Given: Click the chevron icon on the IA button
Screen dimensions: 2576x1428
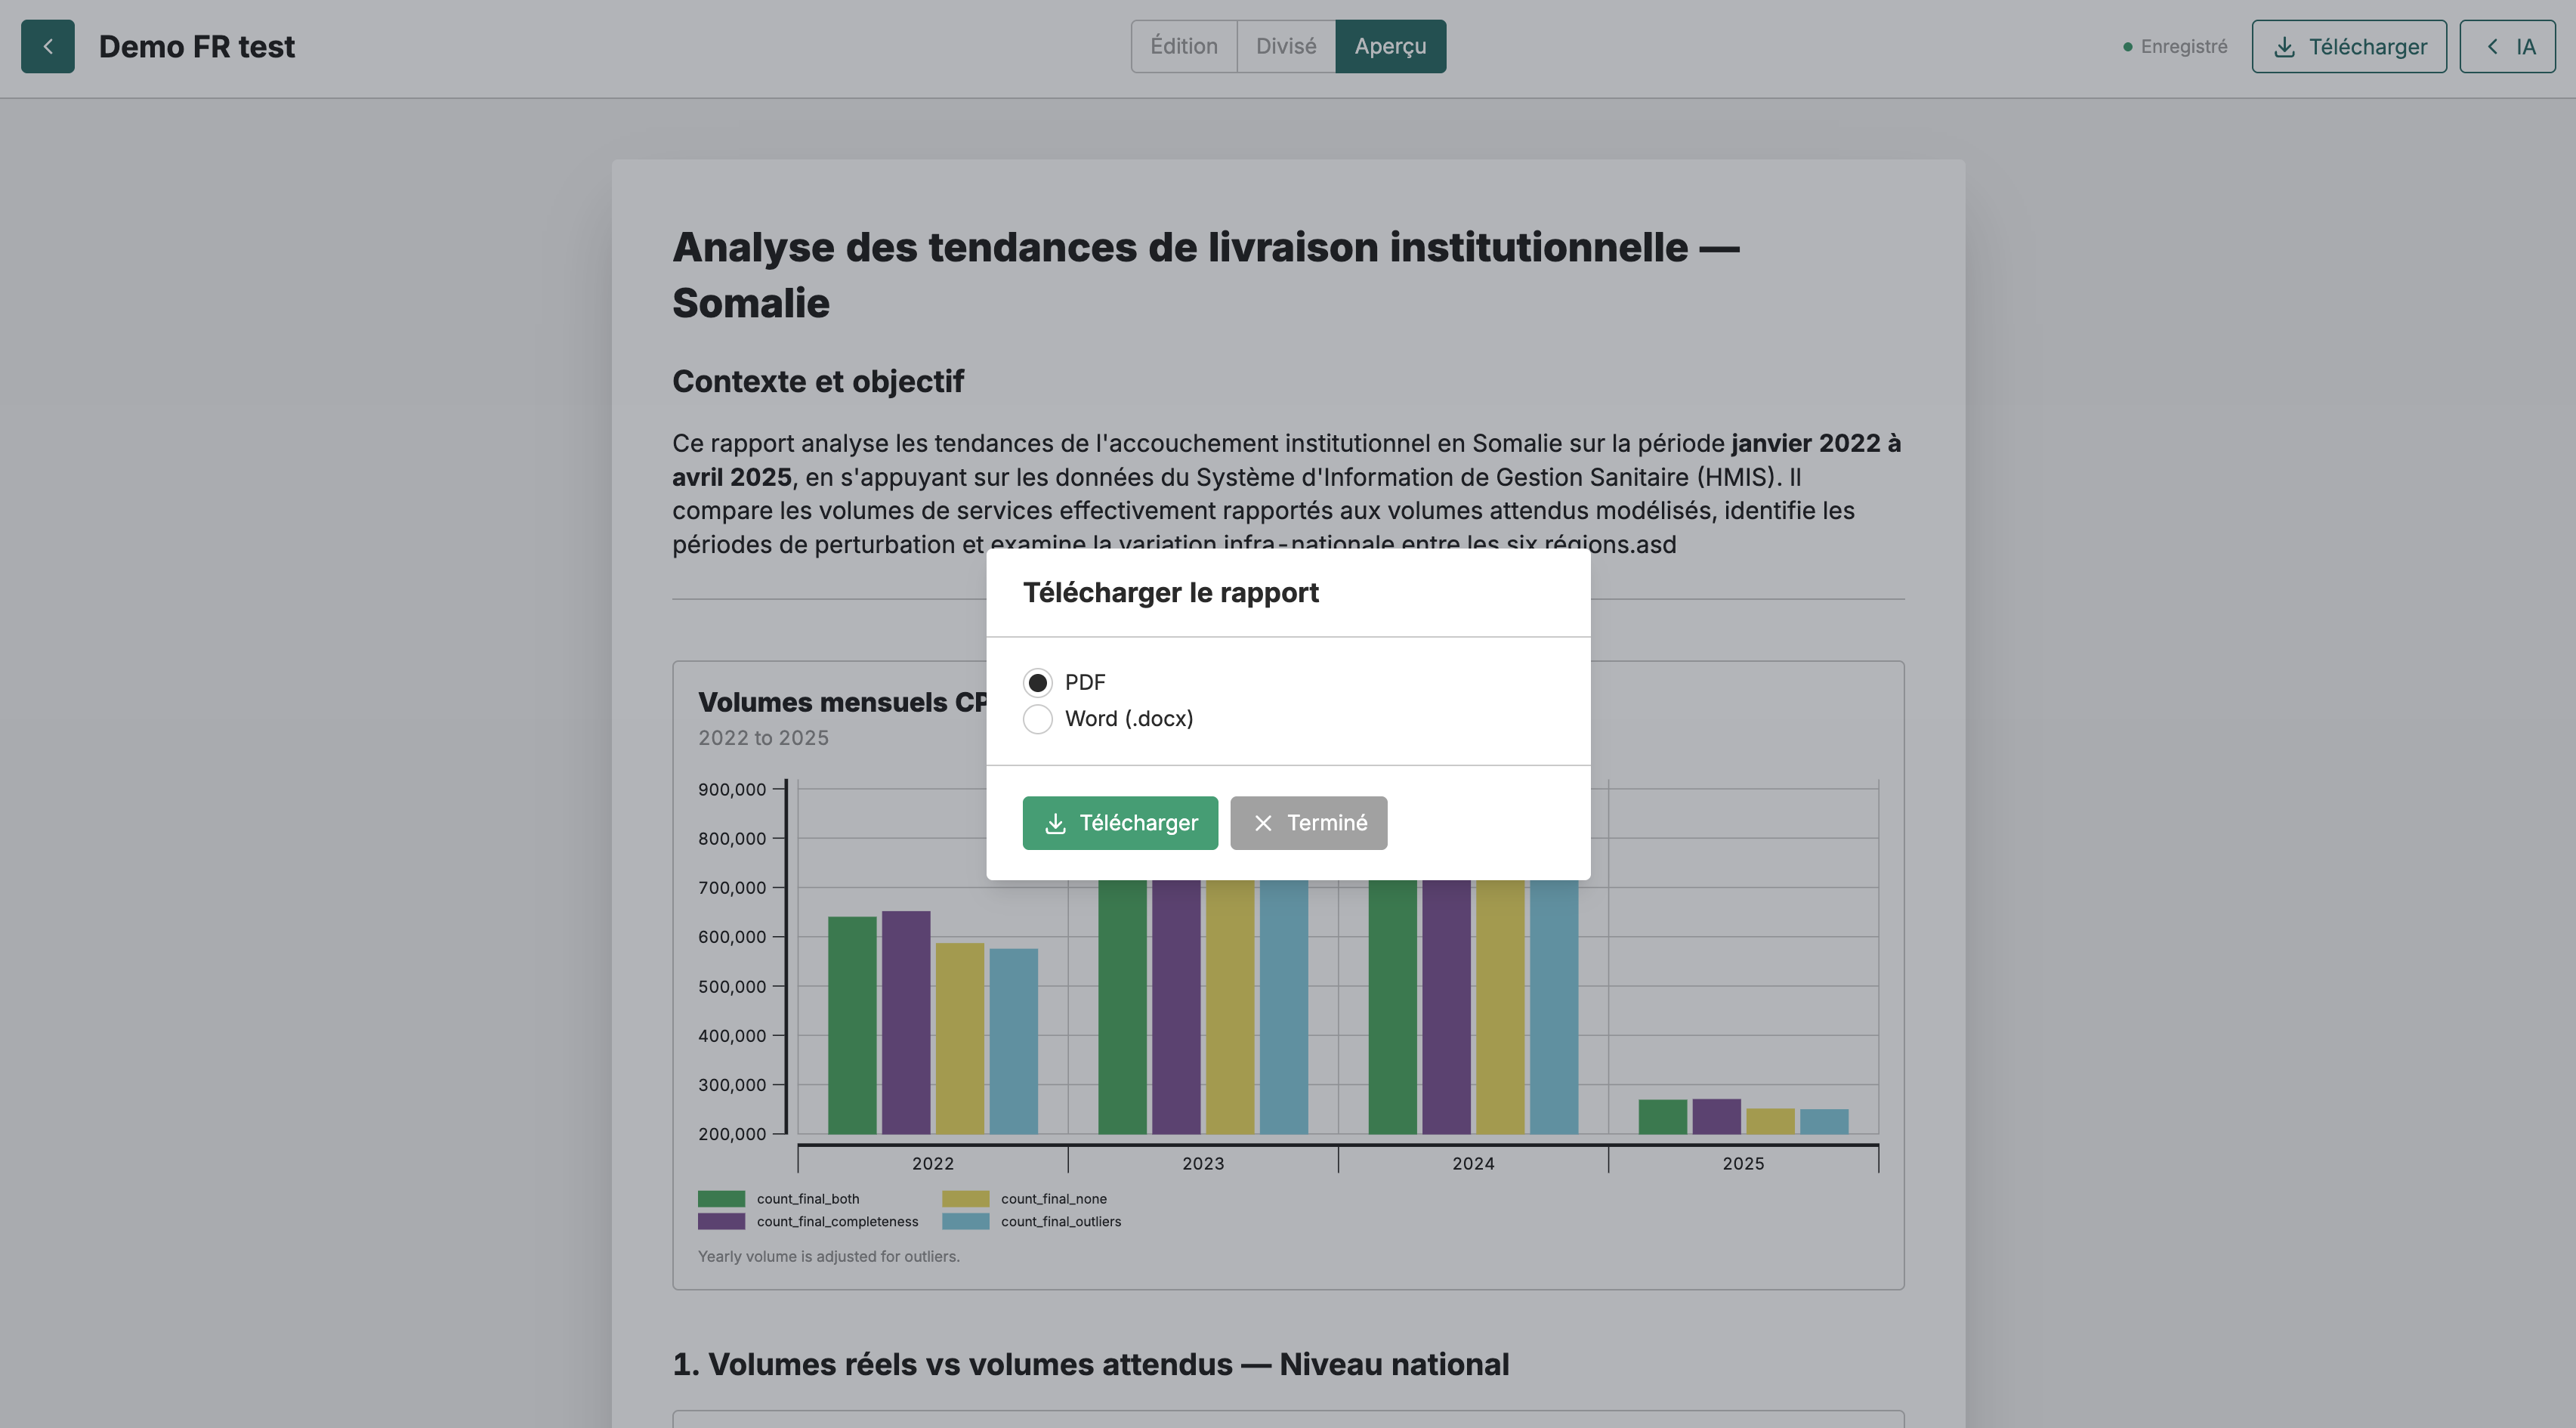Looking at the screenshot, I should pyautogui.click(x=2493, y=47).
